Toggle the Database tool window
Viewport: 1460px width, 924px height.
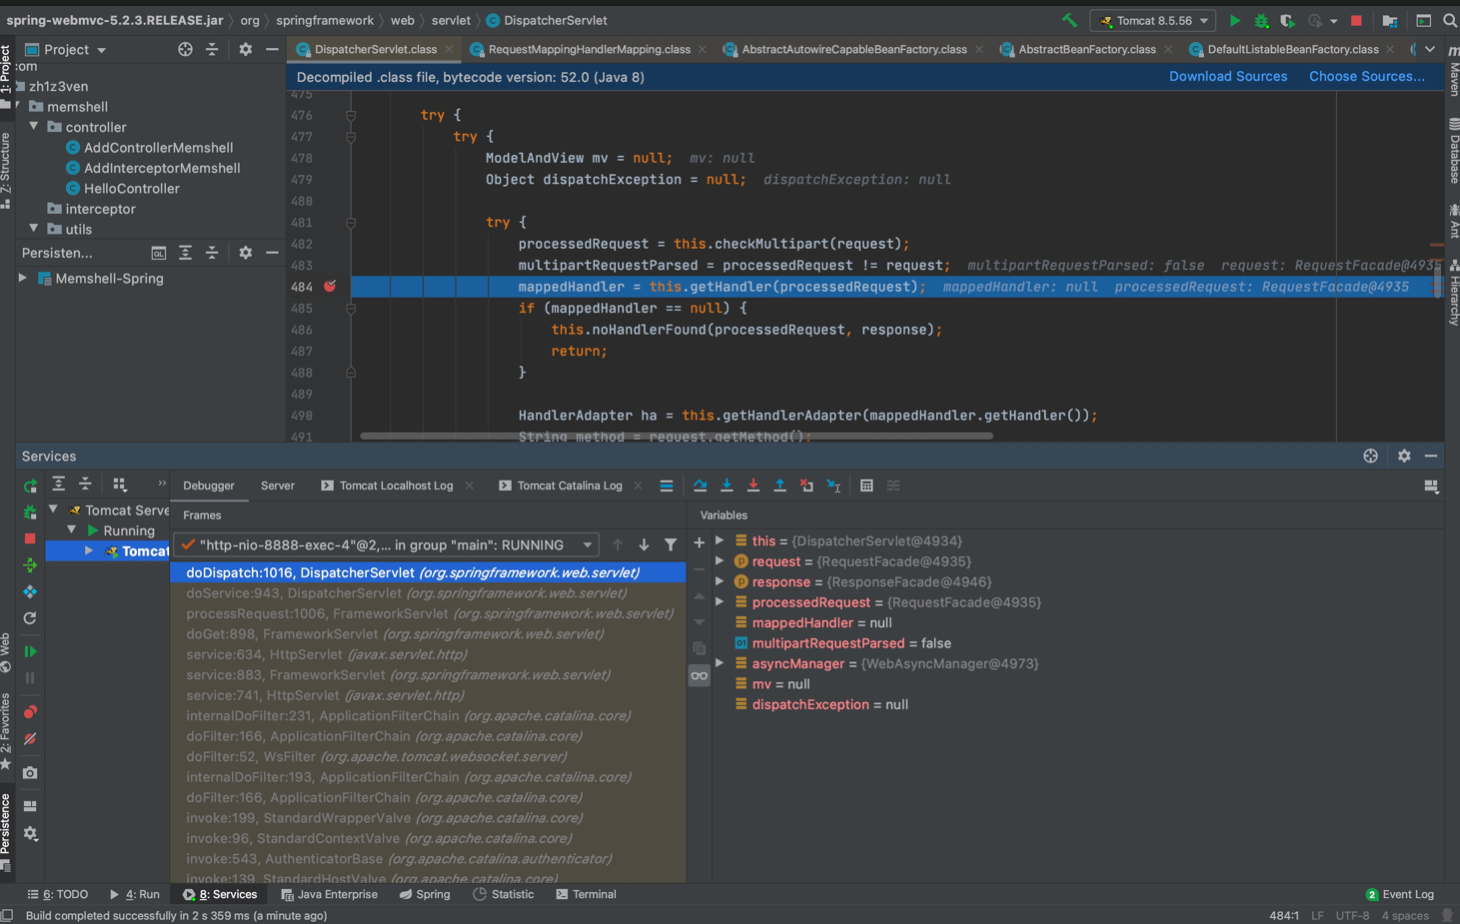coord(1453,151)
